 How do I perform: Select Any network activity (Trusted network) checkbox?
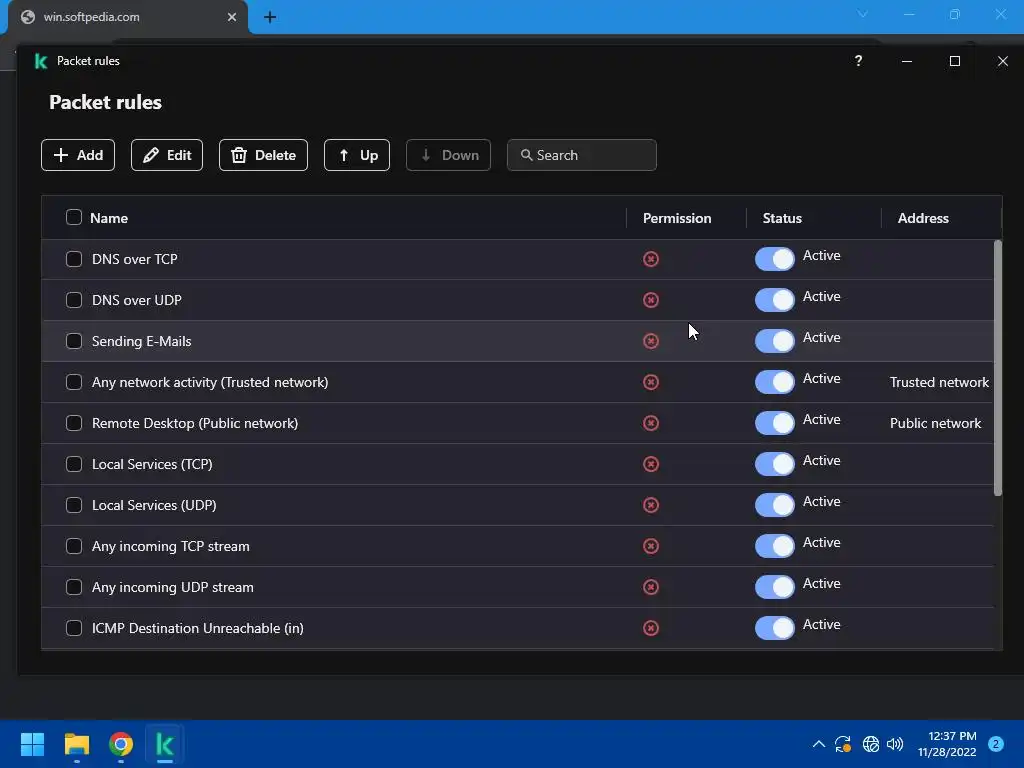[74, 382]
